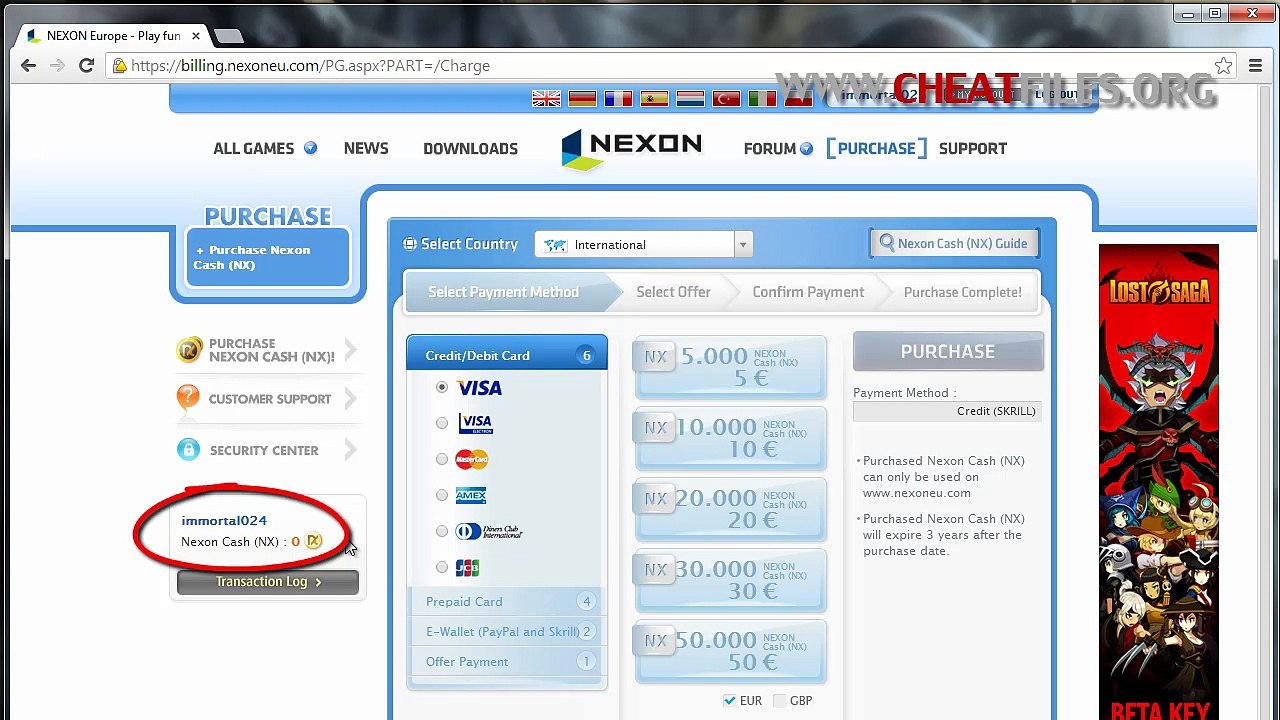Image resolution: width=1280 pixels, height=720 pixels.
Task: Pick the Spanish flag language
Action: (654, 98)
